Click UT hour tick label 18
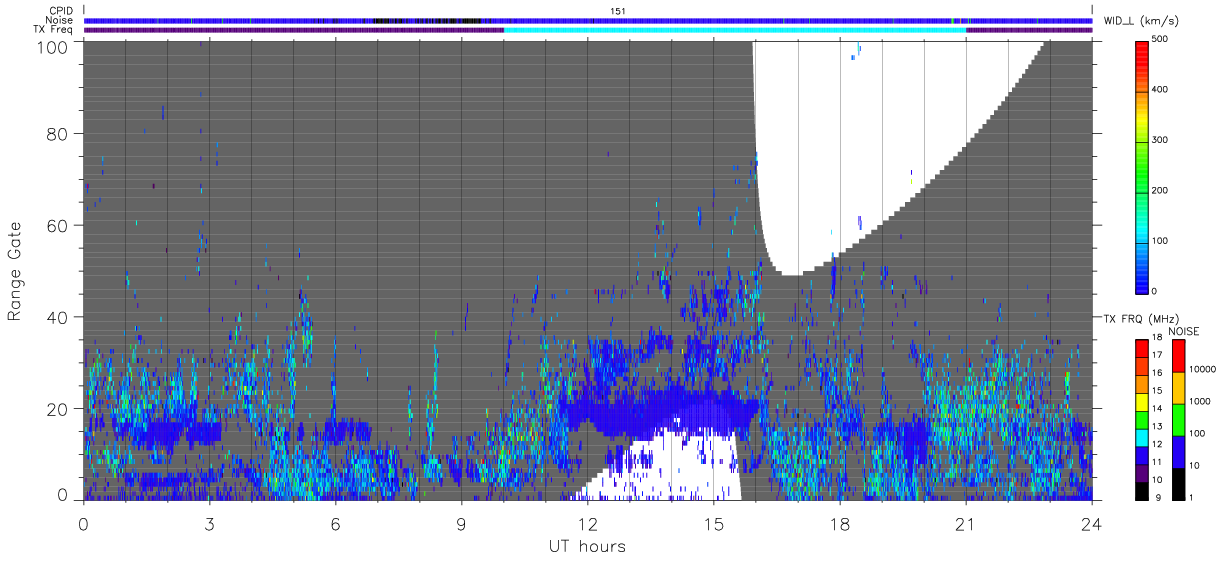 click(840, 524)
